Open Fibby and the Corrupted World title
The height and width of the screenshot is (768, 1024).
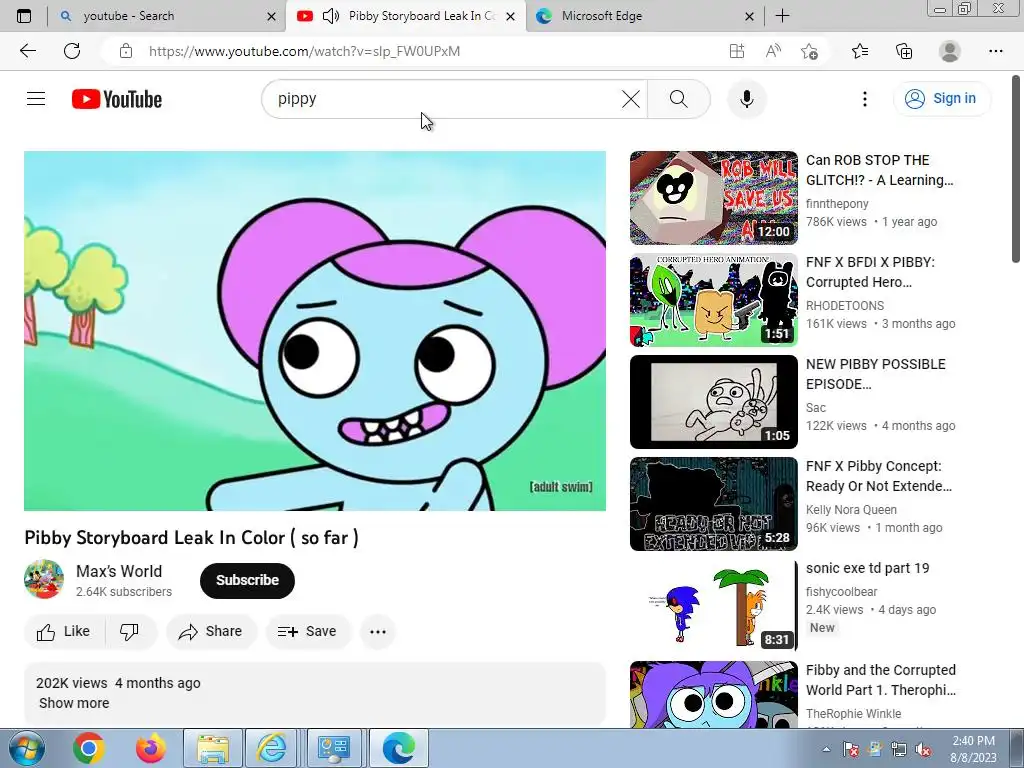880,680
